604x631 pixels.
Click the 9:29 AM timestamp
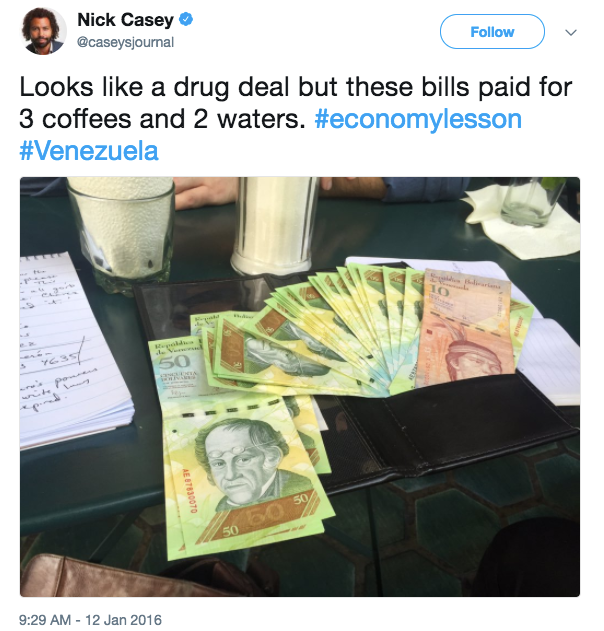point(45,619)
